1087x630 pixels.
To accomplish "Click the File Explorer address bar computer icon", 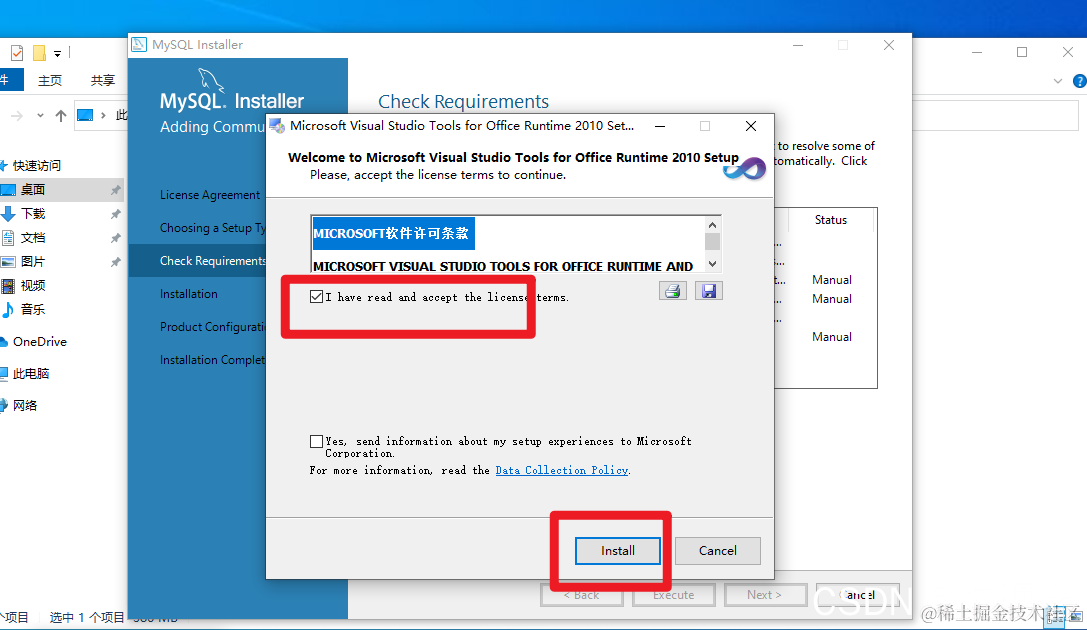I will pos(85,115).
